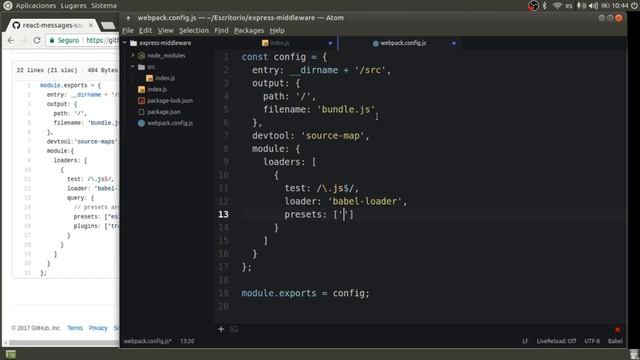The width and height of the screenshot is (640, 360).
Task: Click the 13:20 cursor position indicator
Action: (187, 341)
